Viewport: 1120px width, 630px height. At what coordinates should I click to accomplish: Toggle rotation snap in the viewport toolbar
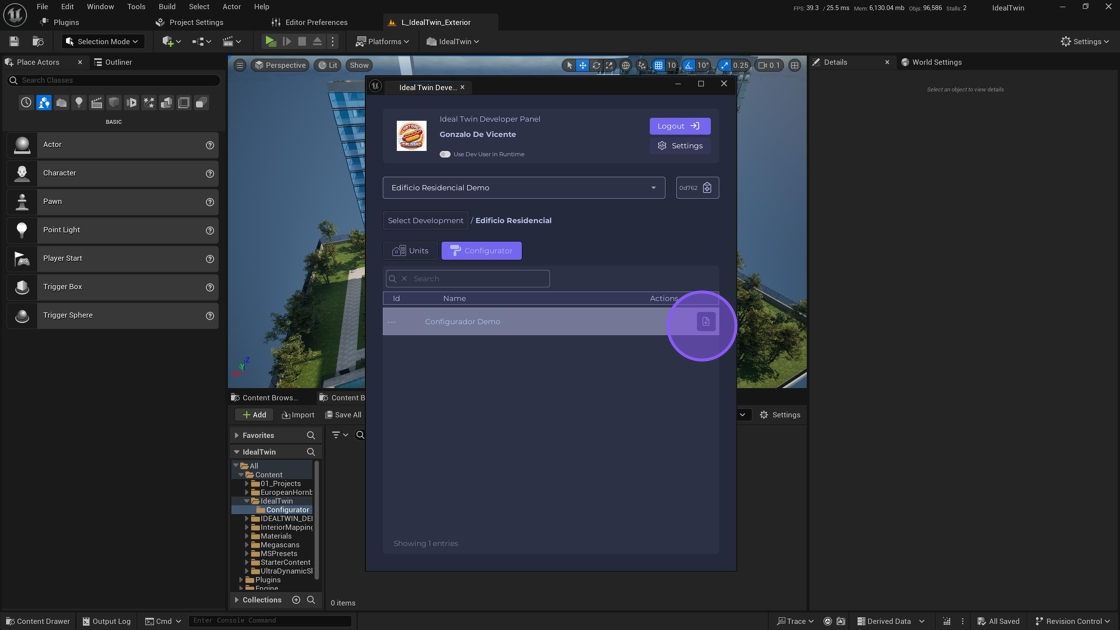pos(688,65)
